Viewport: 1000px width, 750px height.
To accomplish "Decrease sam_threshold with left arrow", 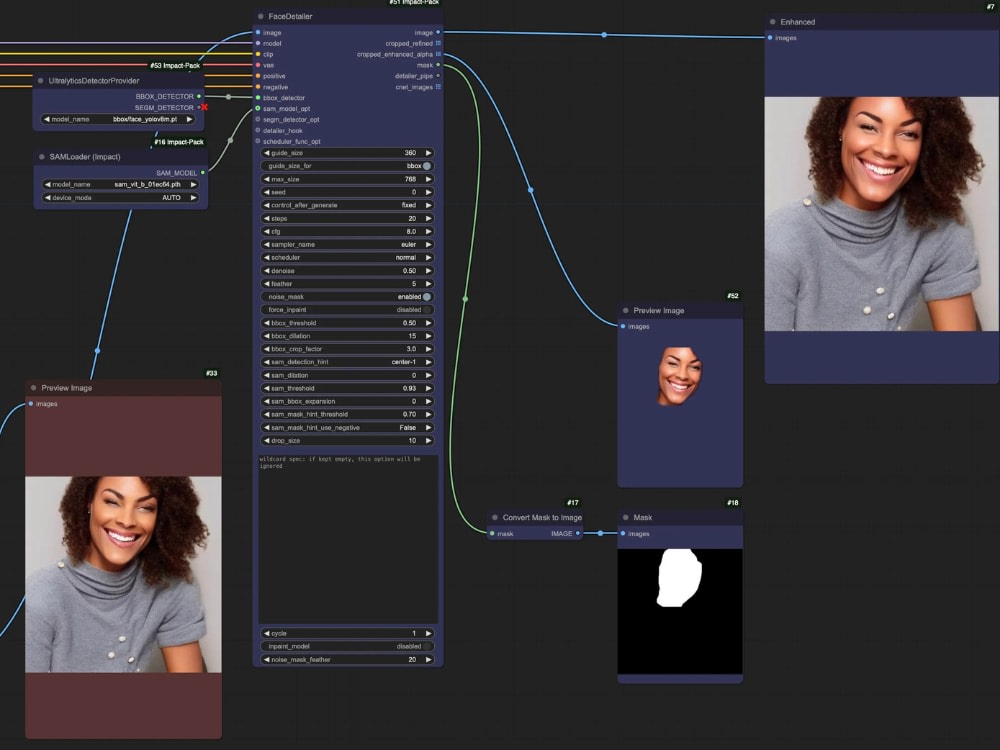I will coord(266,388).
